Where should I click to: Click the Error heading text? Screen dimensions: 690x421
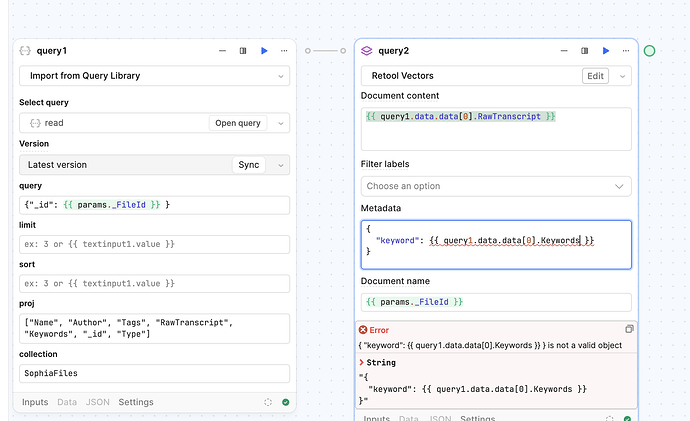[379, 330]
